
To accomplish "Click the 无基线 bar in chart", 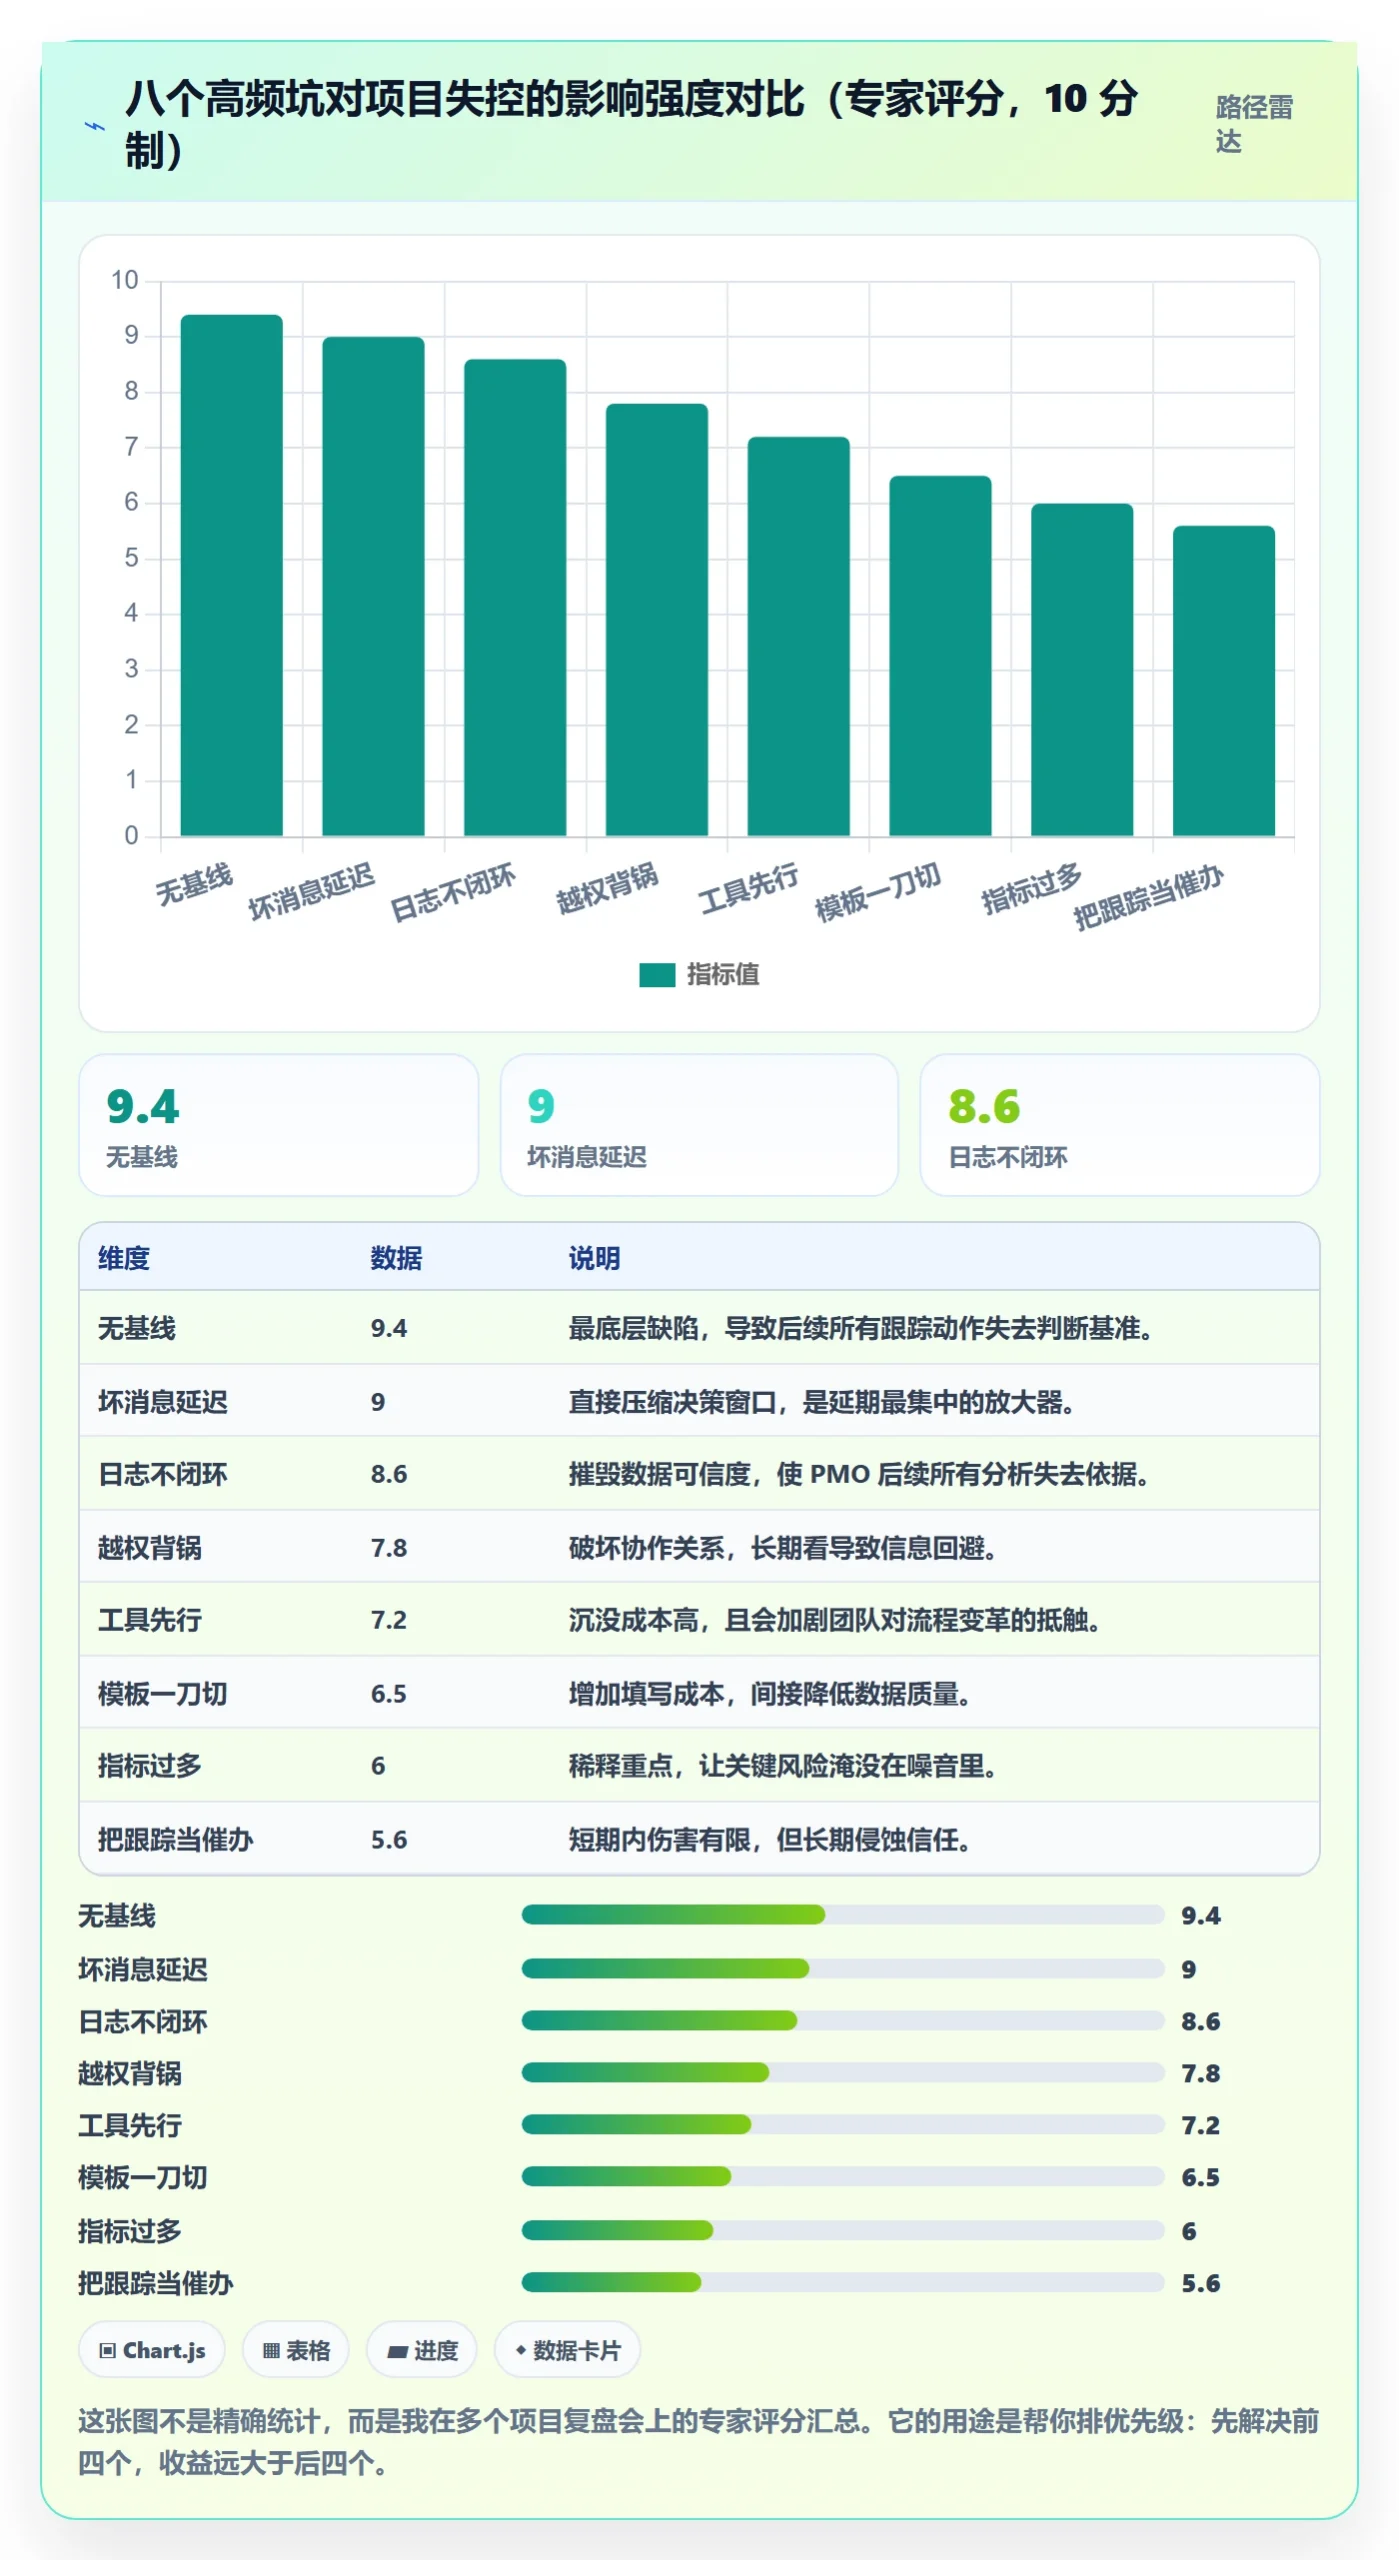I will pyautogui.click(x=231, y=575).
